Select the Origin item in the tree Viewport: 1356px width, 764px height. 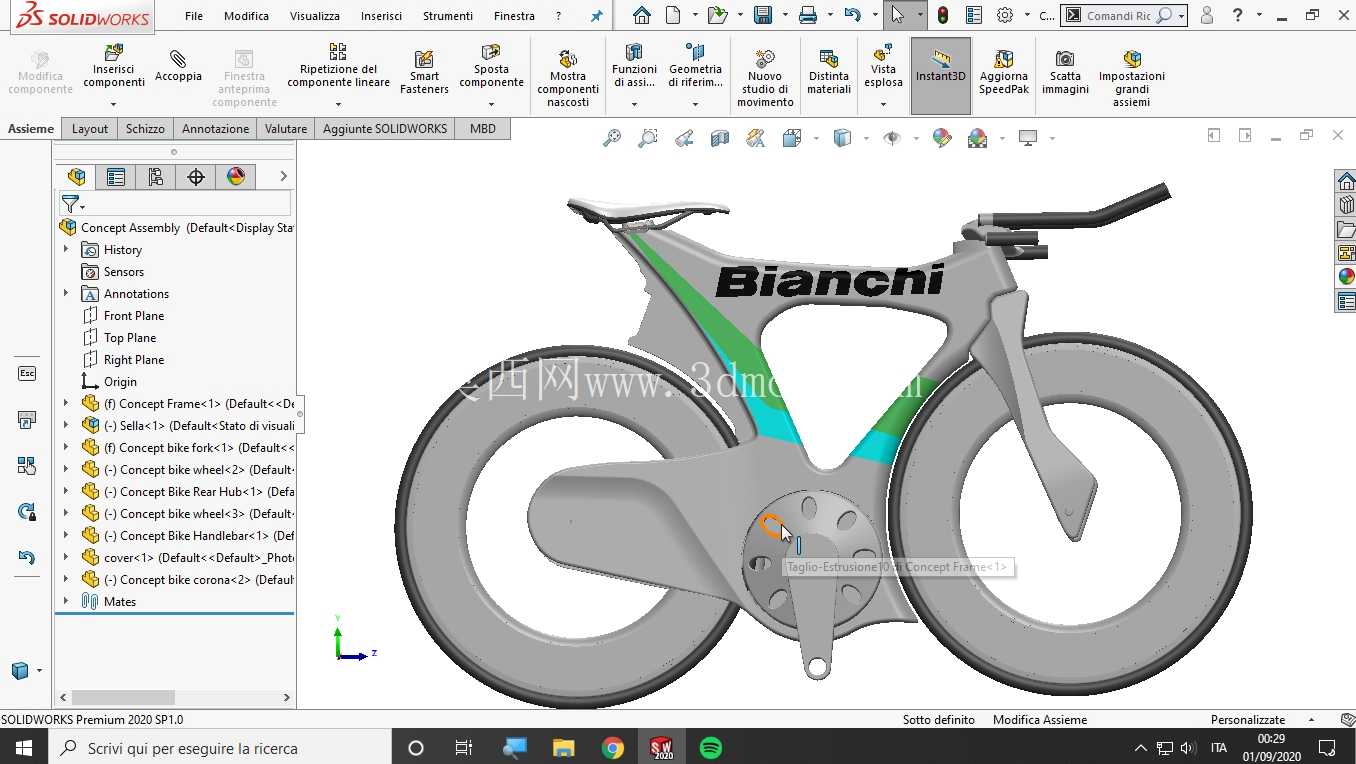click(x=120, y=382)
